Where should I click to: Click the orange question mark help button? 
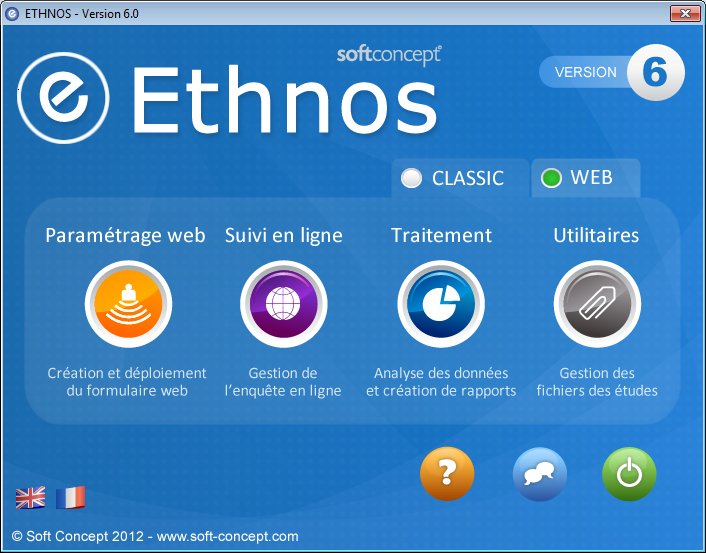pos(447,474)
